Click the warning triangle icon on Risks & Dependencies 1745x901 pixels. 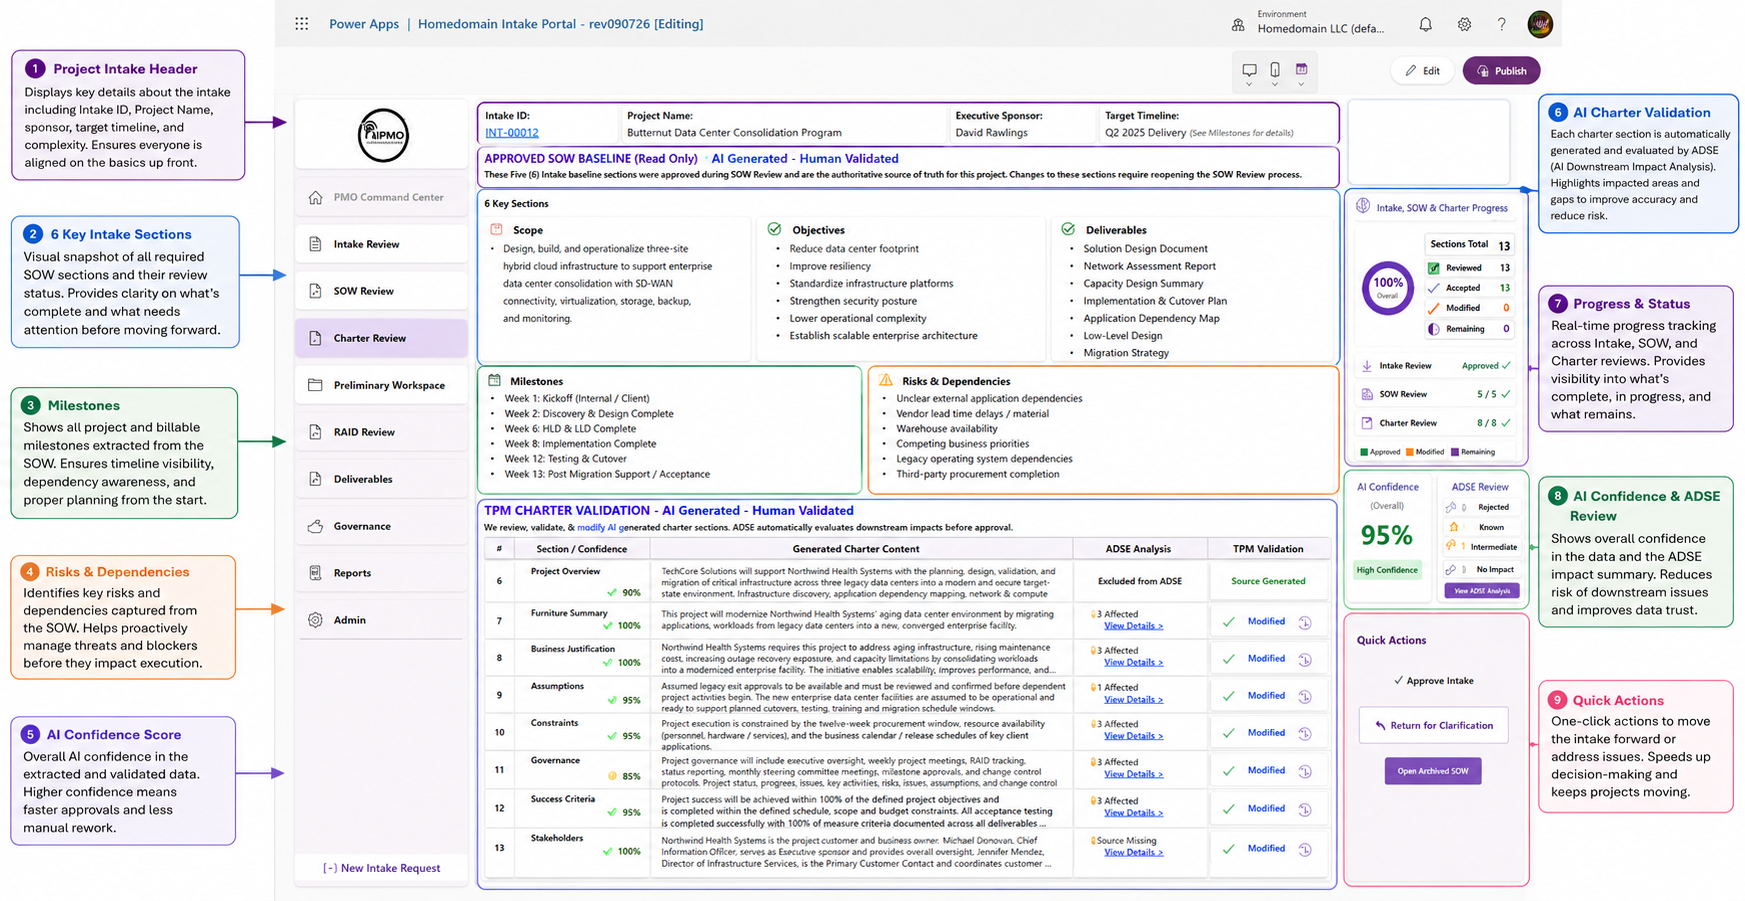tap(886, 380)
